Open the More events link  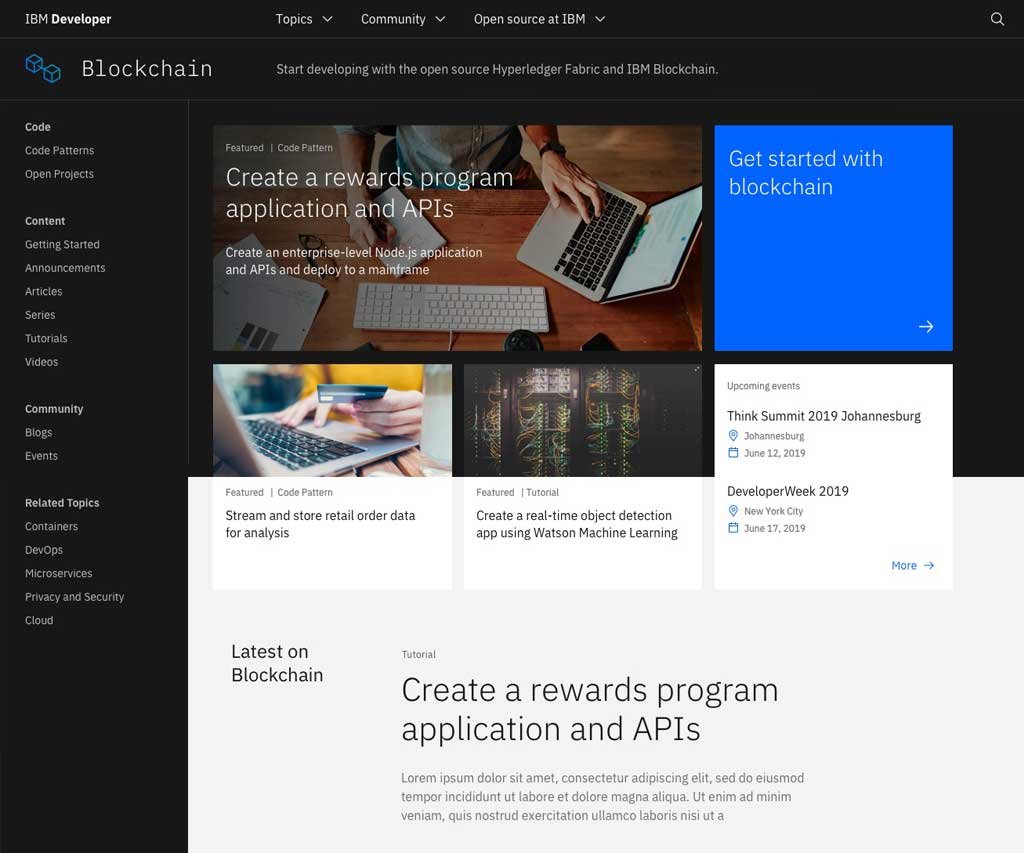pyautogui.click(x=912, y=566)
